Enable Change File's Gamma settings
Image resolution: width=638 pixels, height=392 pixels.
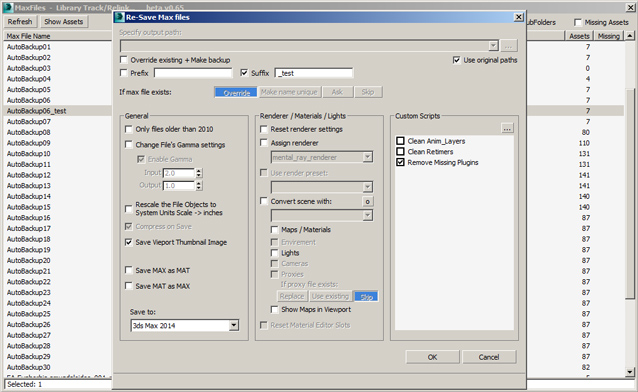[x=129, y=145]
